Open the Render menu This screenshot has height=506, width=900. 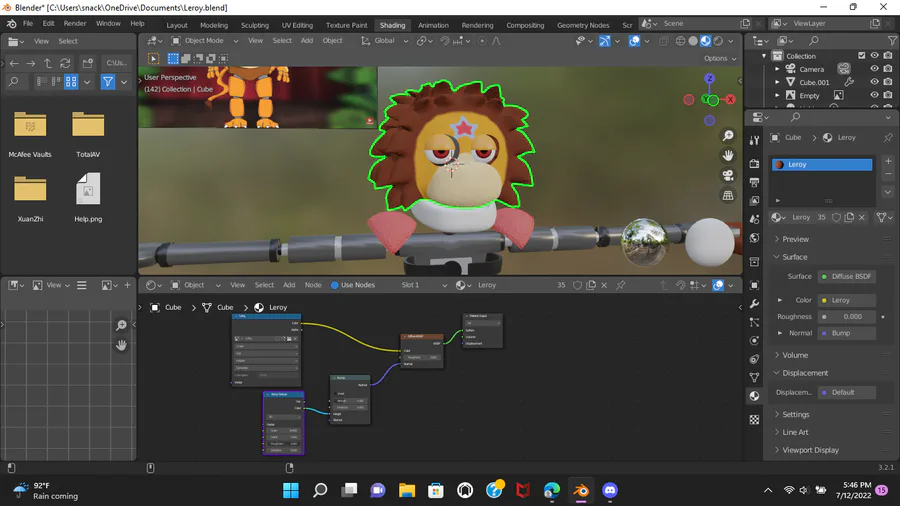tap(75, 24)
